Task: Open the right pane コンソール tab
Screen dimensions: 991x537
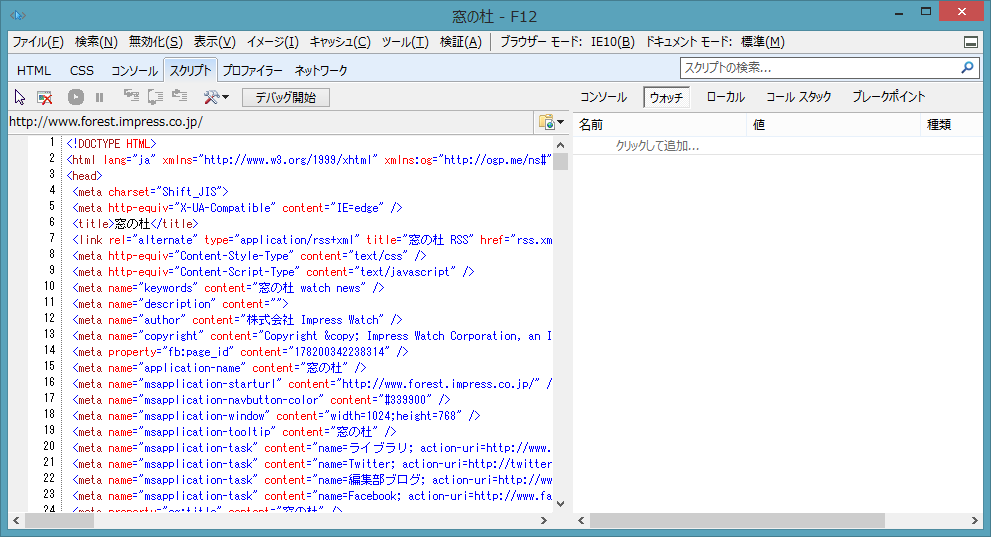Action: 604,97
